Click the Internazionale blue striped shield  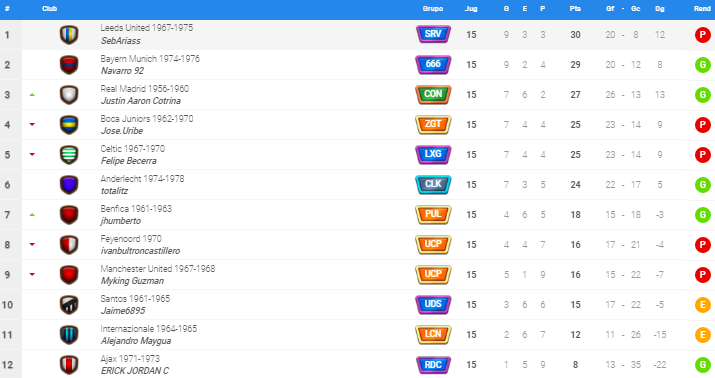pos(69,335)
